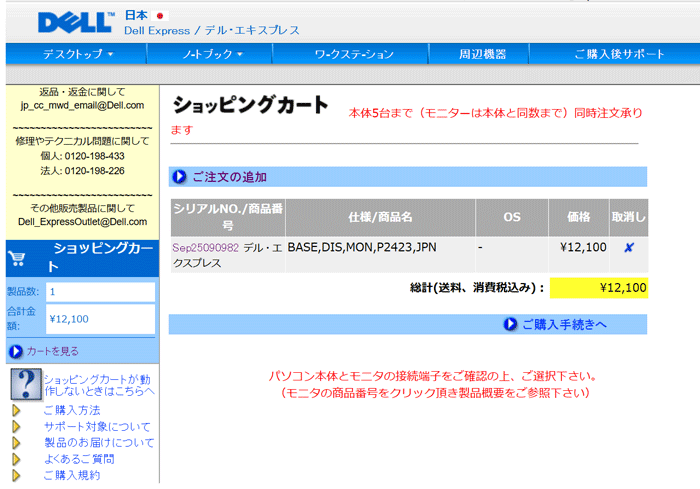The image size is (700, 489).
Task: Open the ノートブック dropdown menu
Action: [212, 54]
